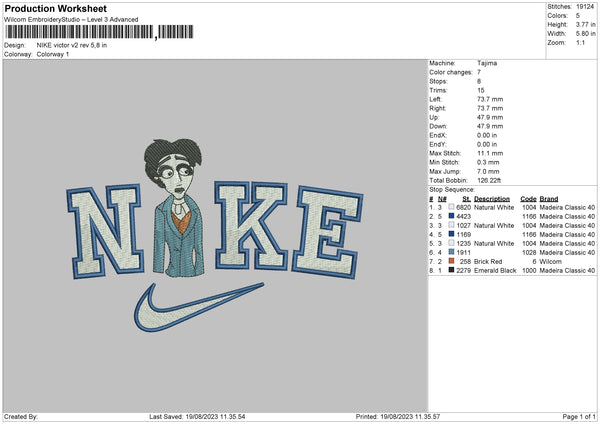Click the Emerald Black color swatch
Viewport: 600px width, 424px height.
451,270
